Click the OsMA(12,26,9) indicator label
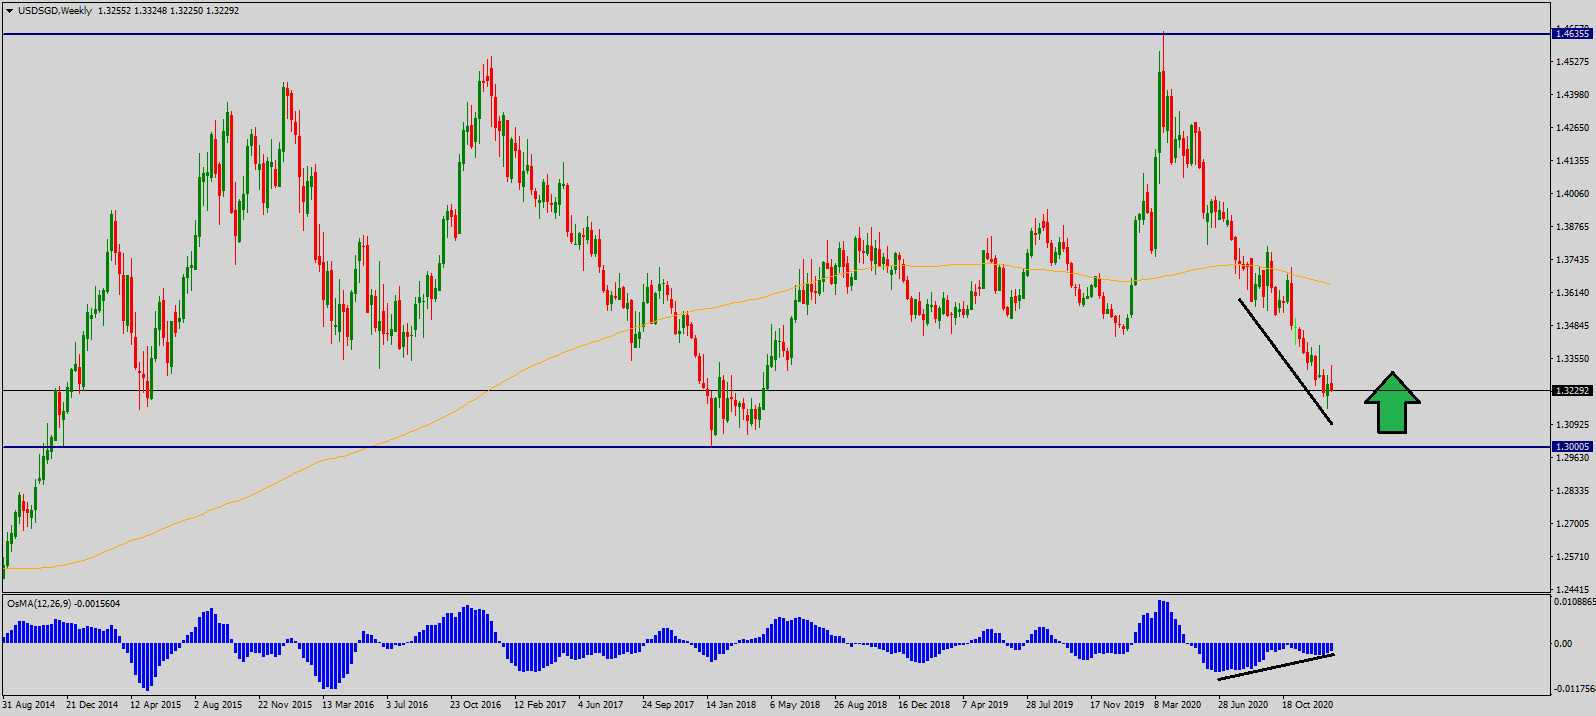Screen dimensions: 1596x716 (63, 604)
